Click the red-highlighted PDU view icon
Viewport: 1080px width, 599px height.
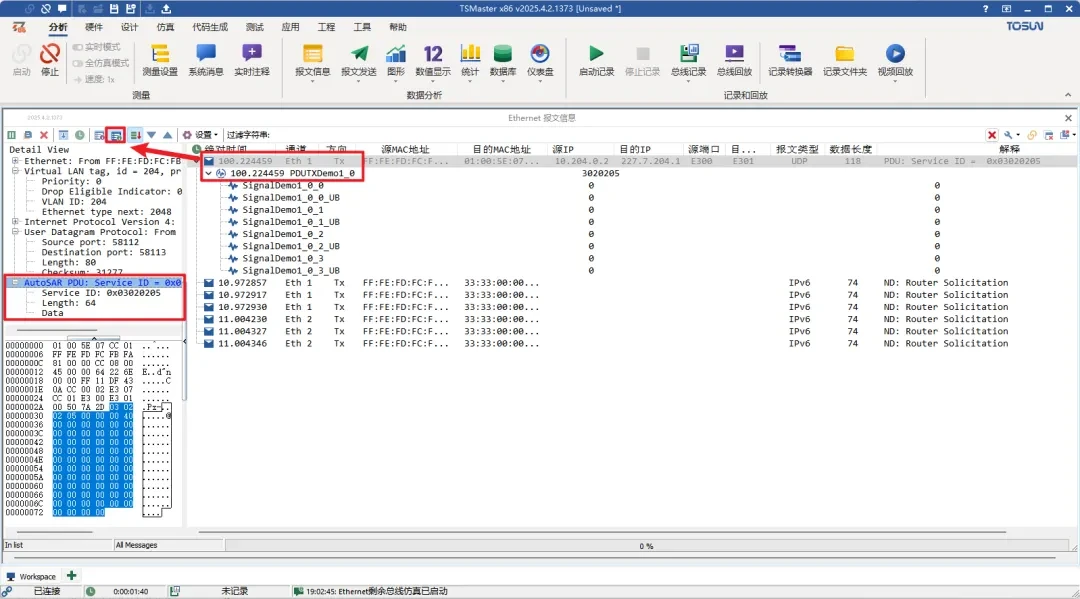click(117, 135)
